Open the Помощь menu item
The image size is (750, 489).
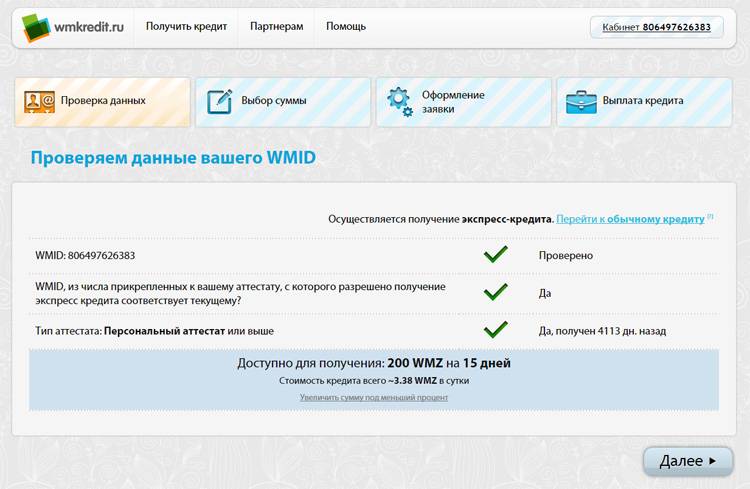coord(346,26)
